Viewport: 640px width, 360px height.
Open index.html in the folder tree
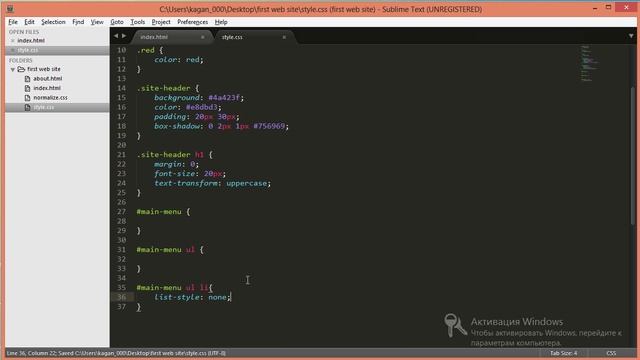[47, 88]
